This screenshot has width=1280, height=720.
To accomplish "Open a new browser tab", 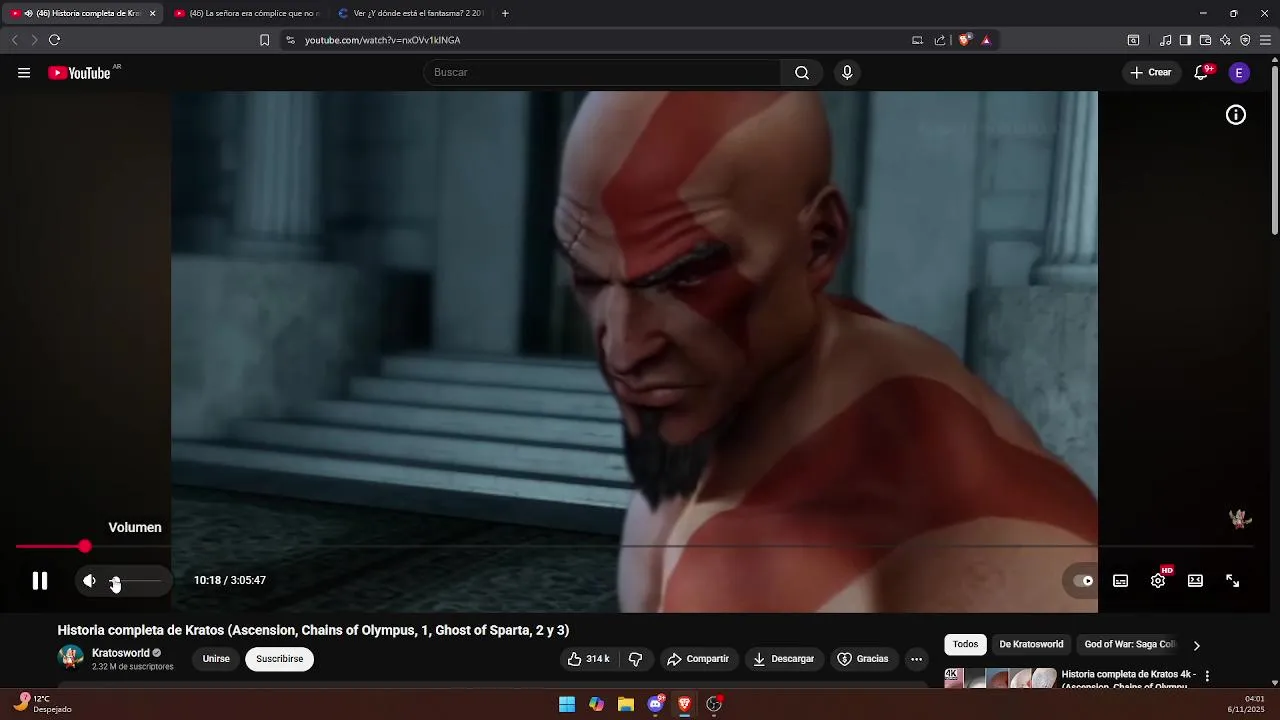I will click(505, 13).
